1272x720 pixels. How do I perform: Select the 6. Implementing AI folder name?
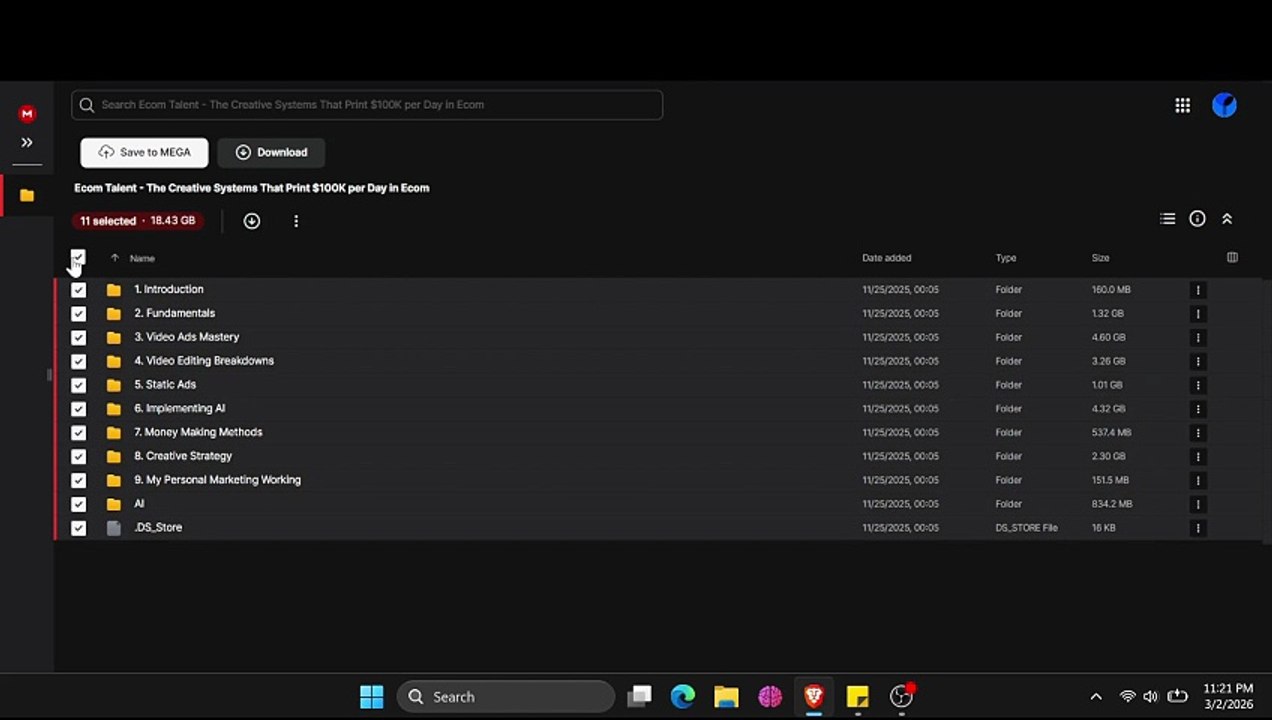pos(180,408)
